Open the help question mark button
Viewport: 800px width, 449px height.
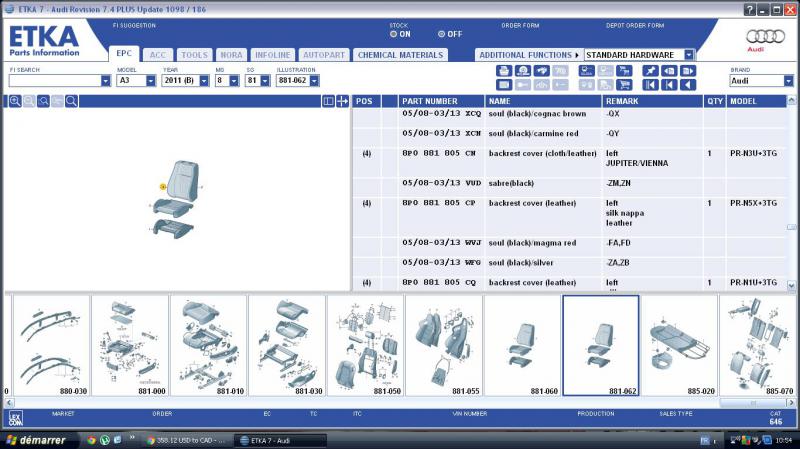point(749,10)
